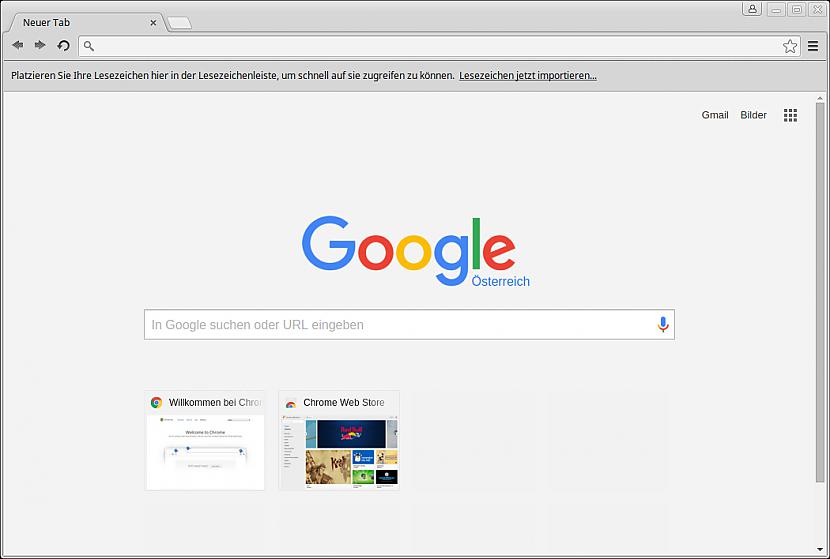Click the Chrome Web Store favicon
Image resolution: width=830 pixels, height=559 pixels.
point(291,403)
